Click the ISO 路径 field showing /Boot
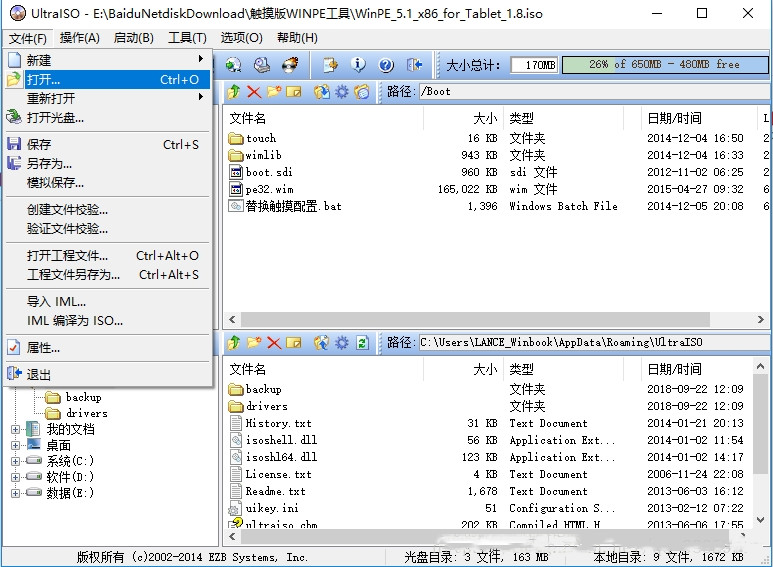773x567 pixels. point(594,92)
